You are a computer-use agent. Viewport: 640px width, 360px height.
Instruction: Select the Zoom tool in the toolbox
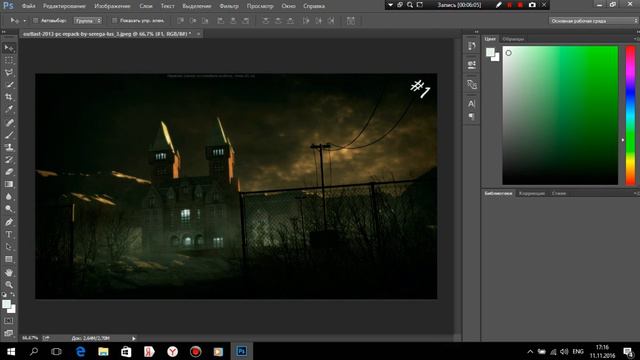pyautogui.click(x=9, y=284)
